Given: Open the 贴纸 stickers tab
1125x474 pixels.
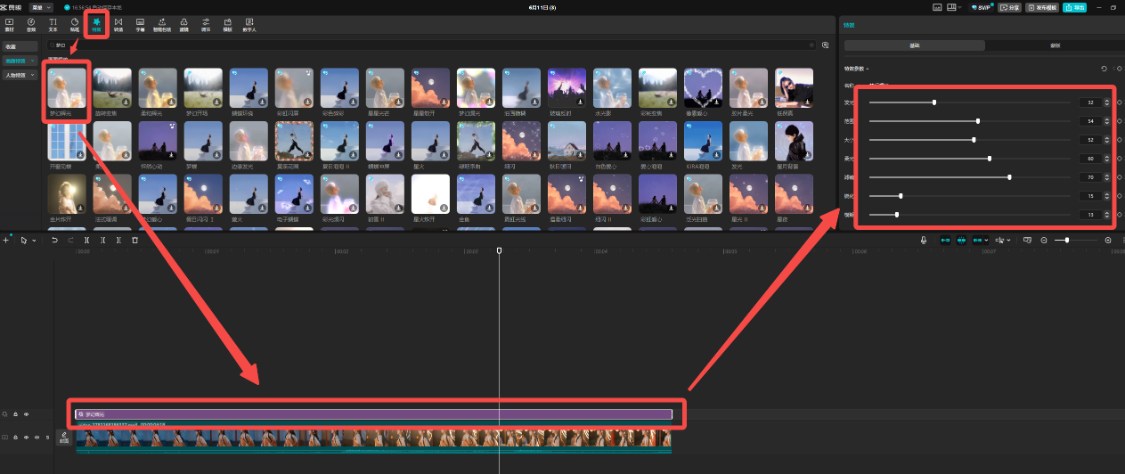Looking at the screenshot, I should 75,25.
